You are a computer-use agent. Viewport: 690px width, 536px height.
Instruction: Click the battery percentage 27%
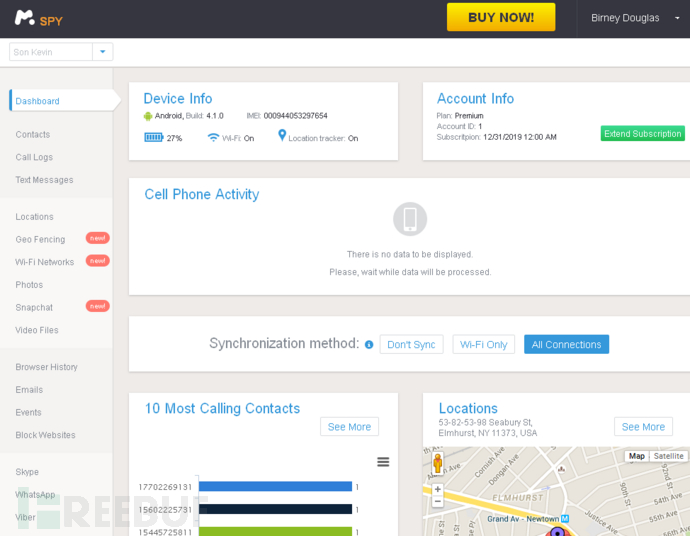coord(174,138)
